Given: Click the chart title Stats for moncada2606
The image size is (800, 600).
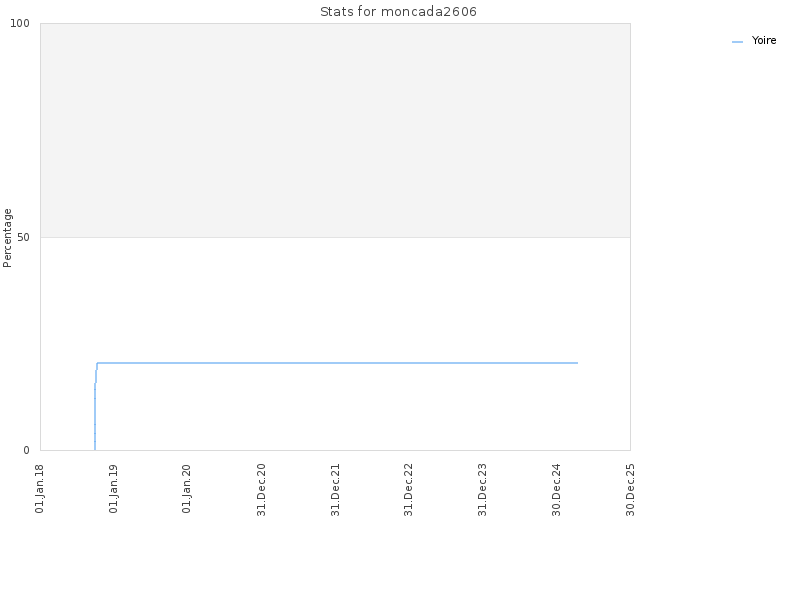Looking at the screenshot, I should click(398, 11).
